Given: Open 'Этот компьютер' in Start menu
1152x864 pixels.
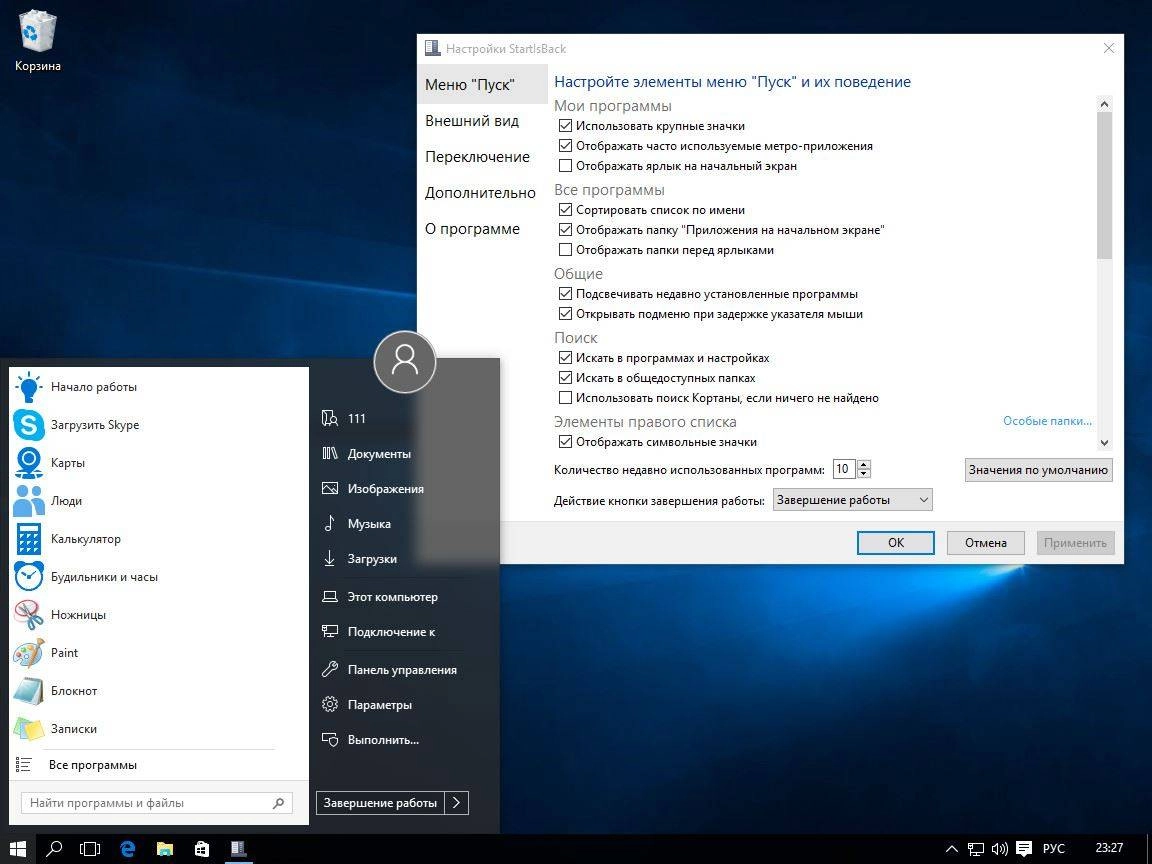Looking at the screenshot, I should point(392,597).
